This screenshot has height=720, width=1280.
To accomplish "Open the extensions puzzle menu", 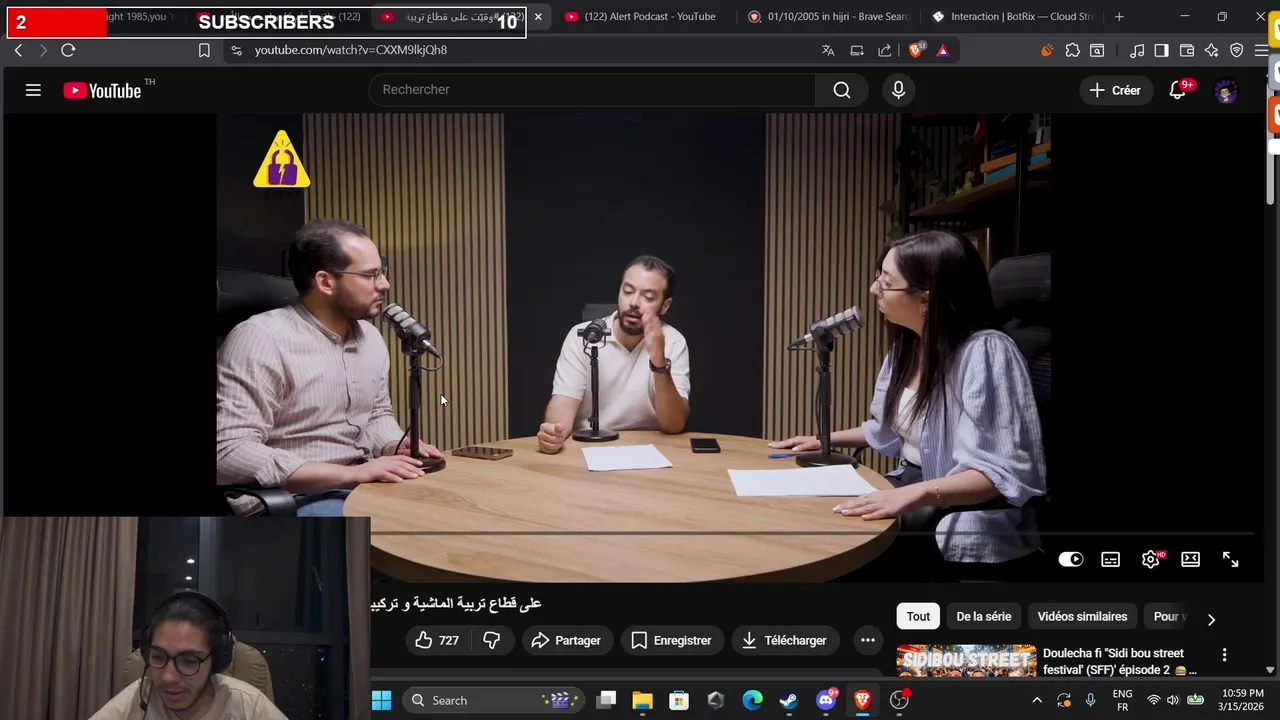I will pyautogui.click(x=1072, y=50).
